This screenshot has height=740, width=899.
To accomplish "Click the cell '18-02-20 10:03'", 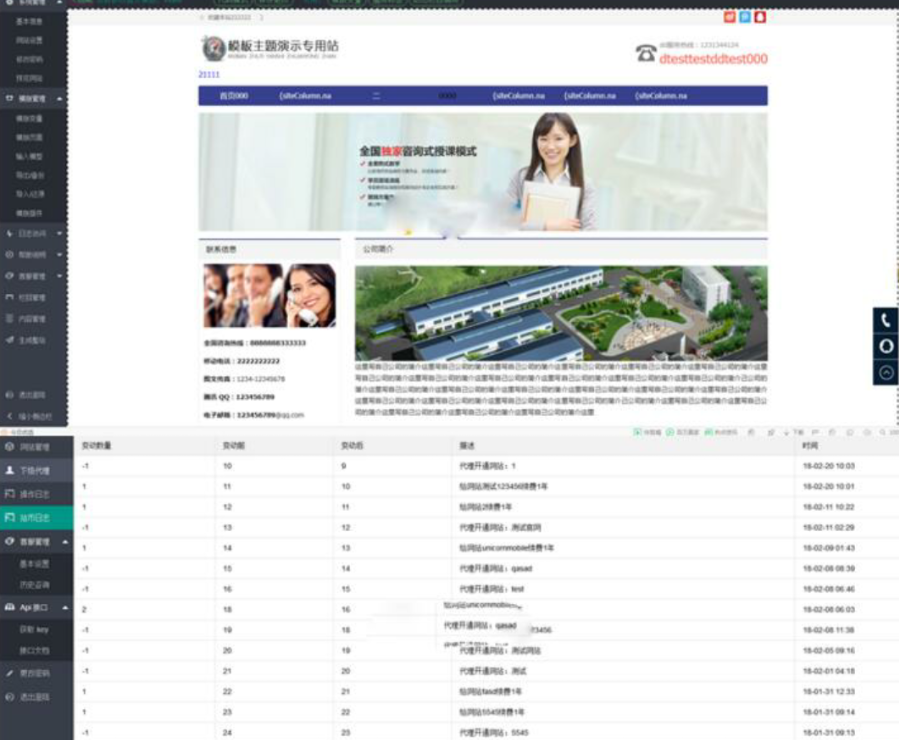I will point(828,466).
